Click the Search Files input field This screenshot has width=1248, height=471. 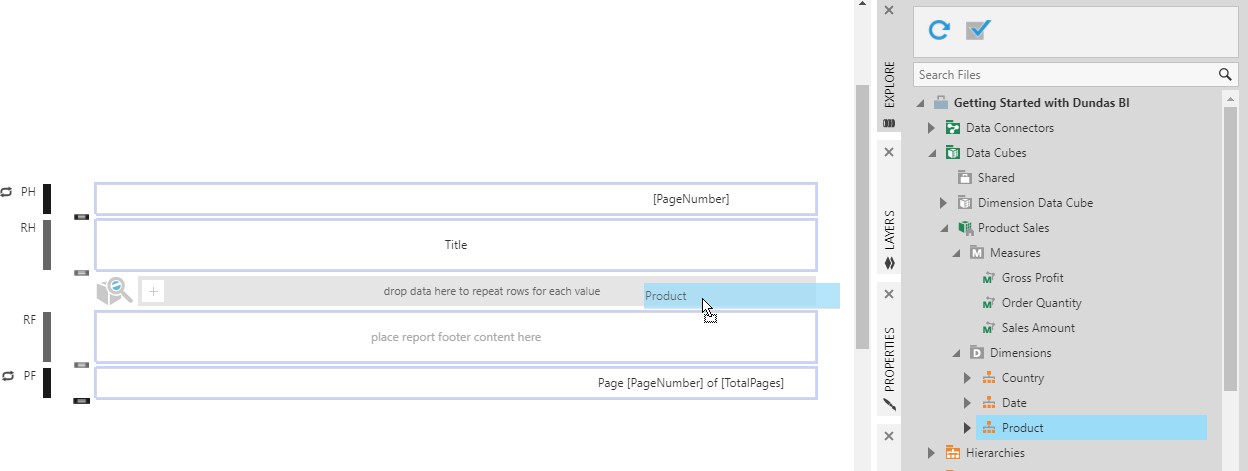coord(1060,74)
